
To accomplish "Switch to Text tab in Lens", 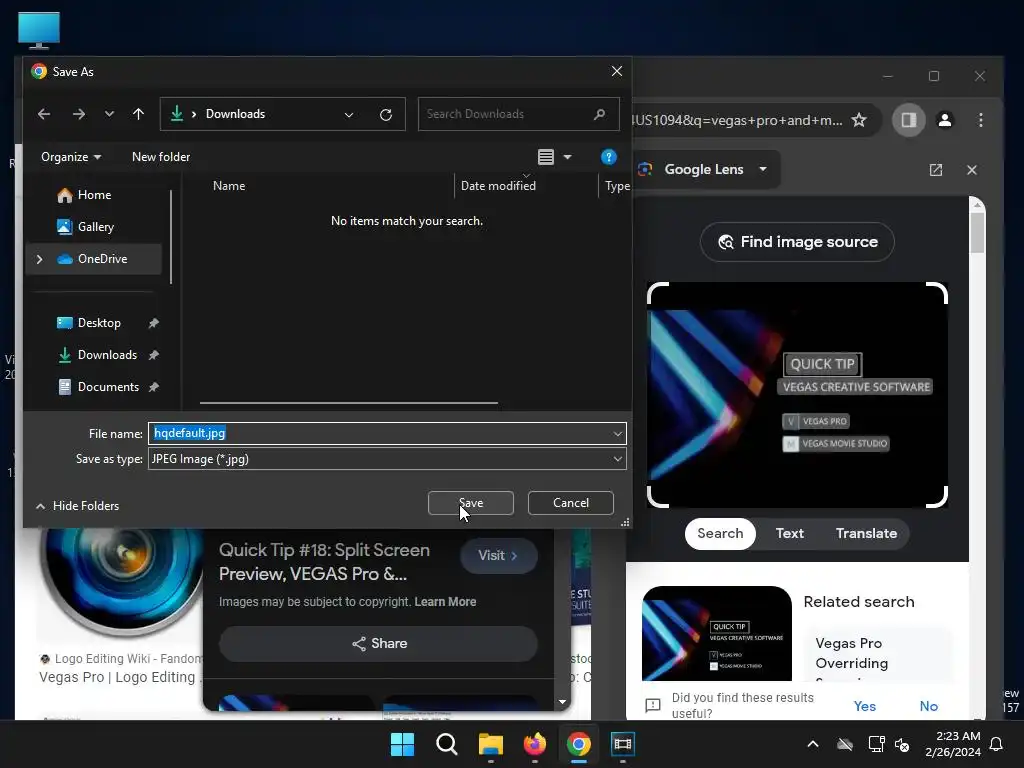I will coord(790,534).
